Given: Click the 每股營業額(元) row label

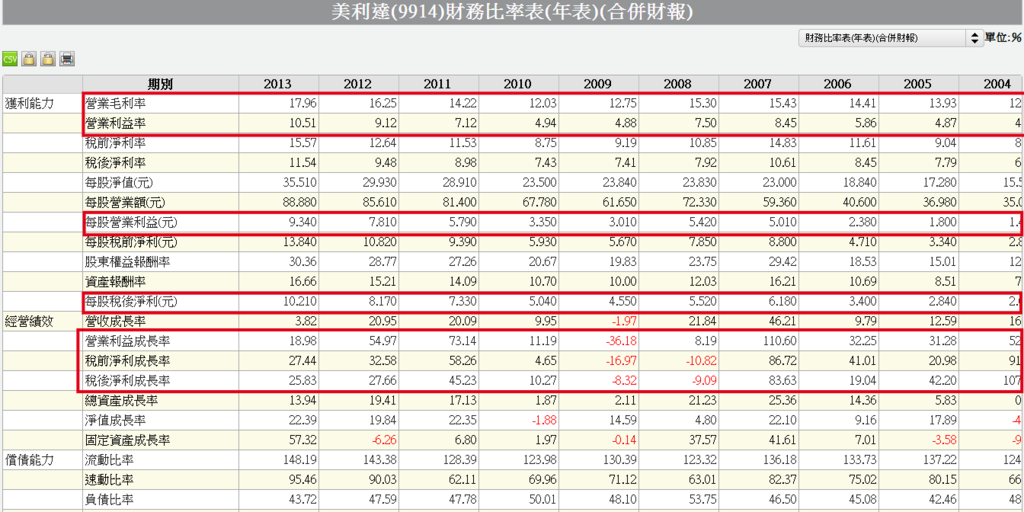Looking at the screenshot, I should tap(124, 202).
